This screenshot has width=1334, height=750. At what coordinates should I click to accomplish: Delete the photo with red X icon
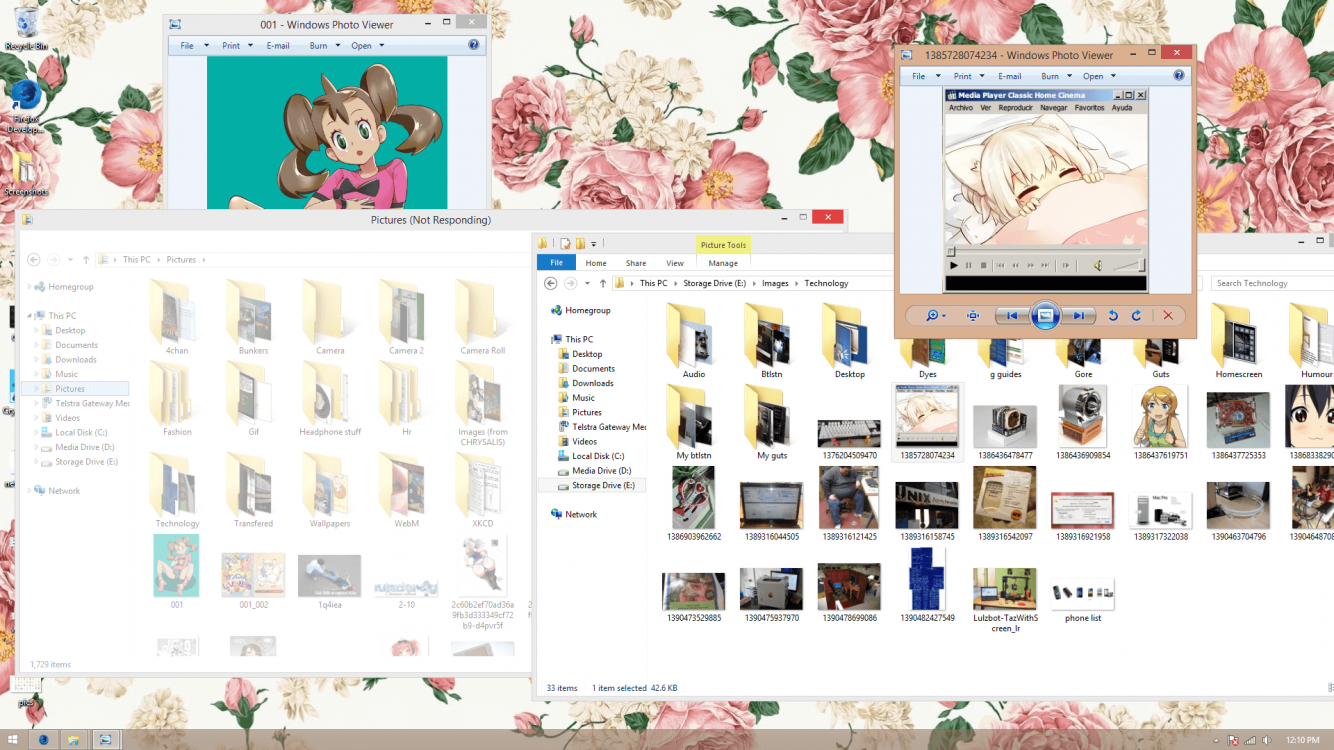(1167, 315)
